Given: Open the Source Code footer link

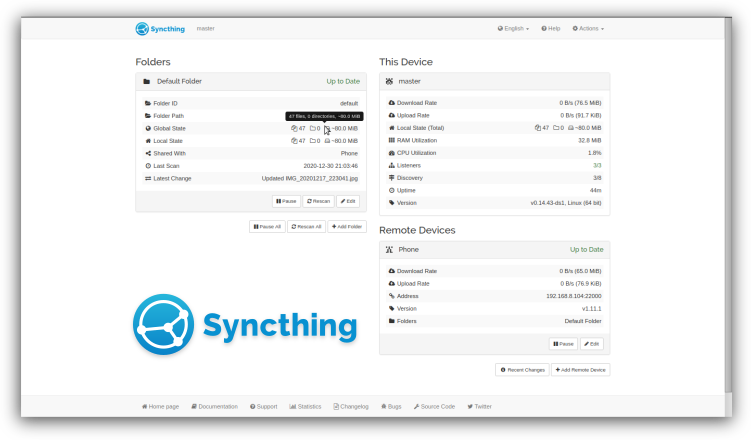Looking at the screenshot, I should (434, 406).
